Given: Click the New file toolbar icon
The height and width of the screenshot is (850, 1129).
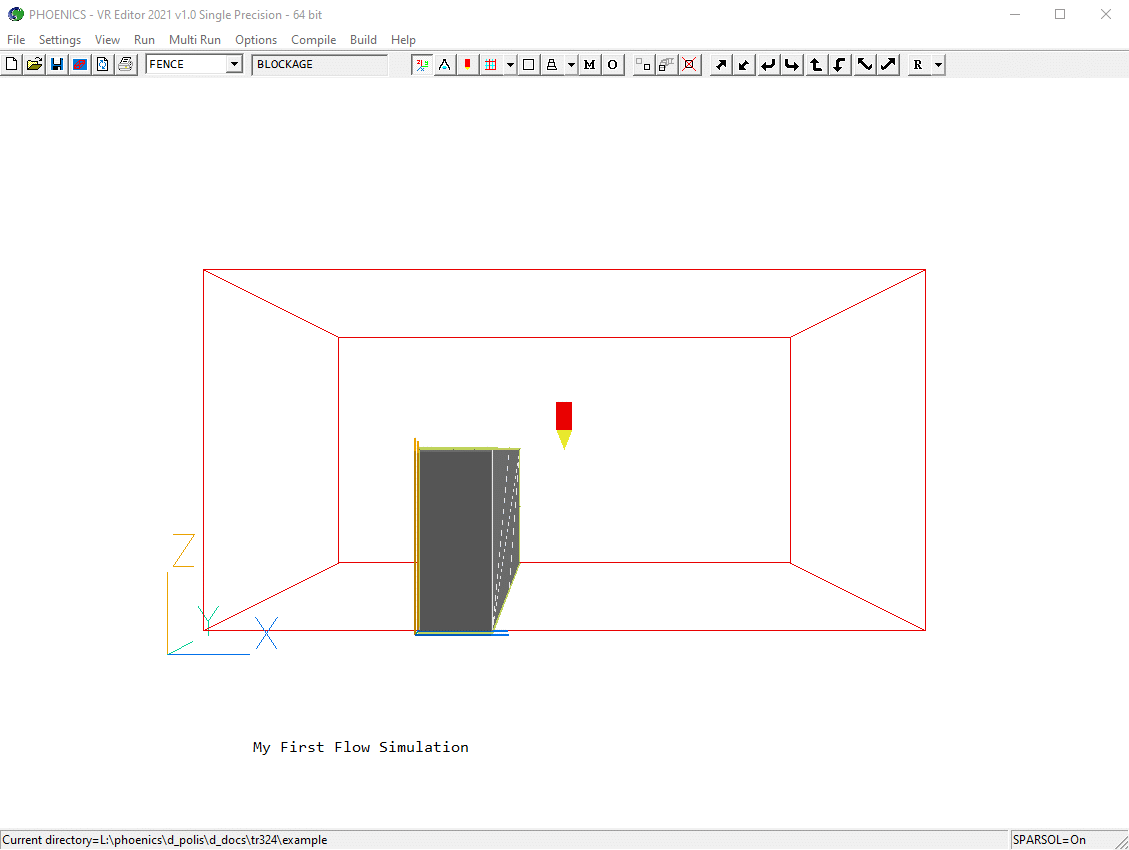Looking at the screenshot, I should tap(11, 65).
